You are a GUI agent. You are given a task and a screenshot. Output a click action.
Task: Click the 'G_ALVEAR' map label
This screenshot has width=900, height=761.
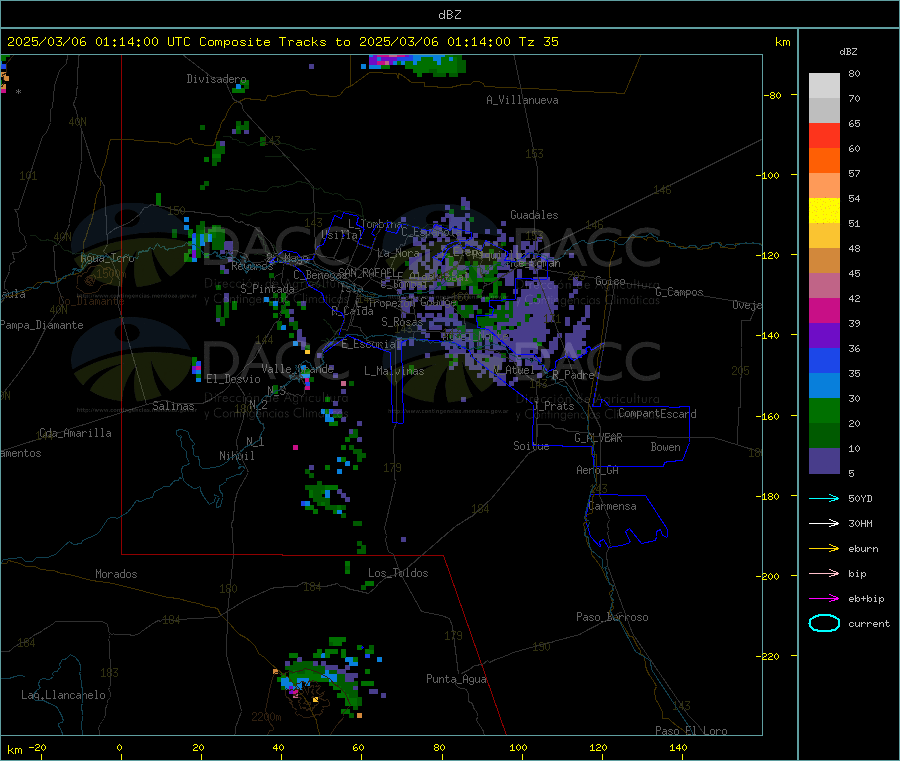[599, 438]
